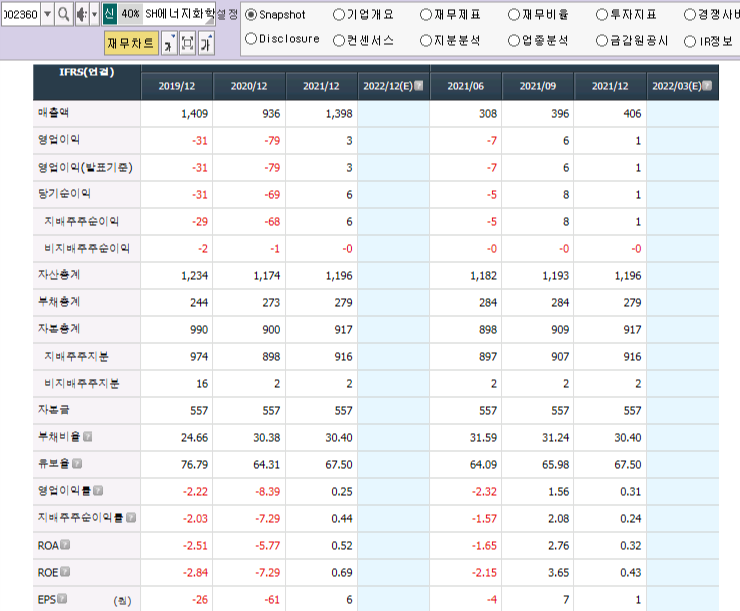Click the 2020/12 annual column header

pyautogui.click(x=249, y=86)
